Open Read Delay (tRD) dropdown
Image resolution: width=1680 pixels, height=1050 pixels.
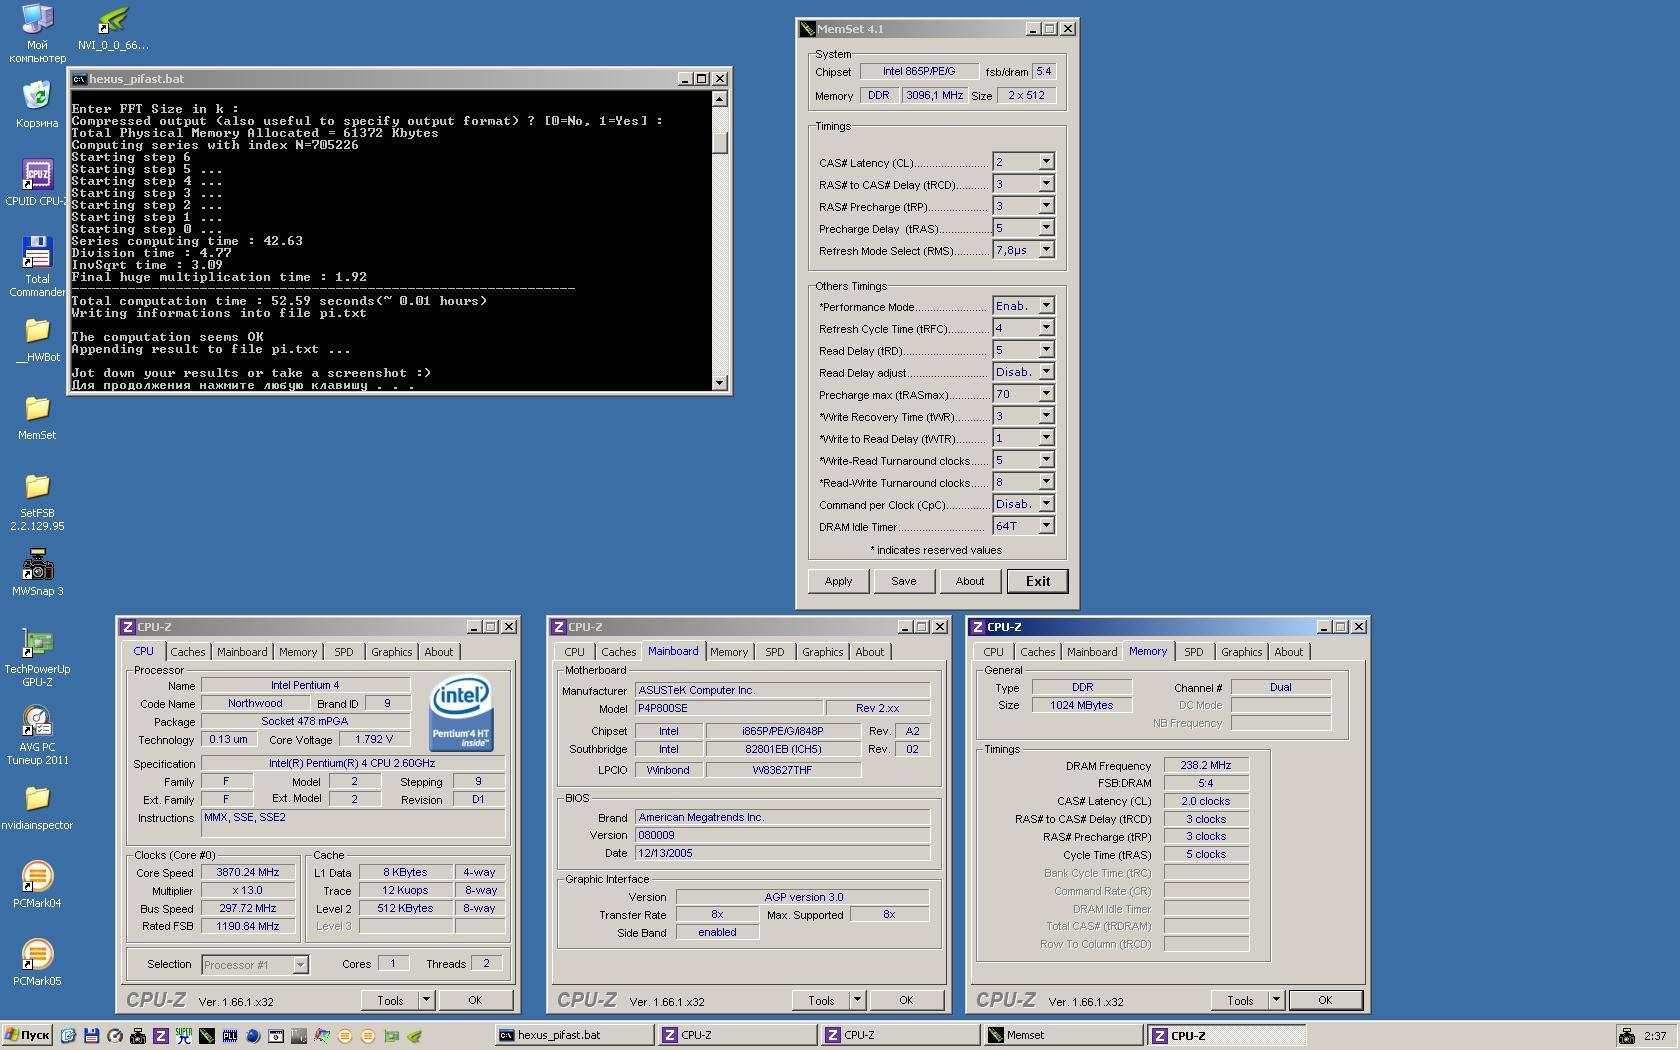tap(1046, 350)
